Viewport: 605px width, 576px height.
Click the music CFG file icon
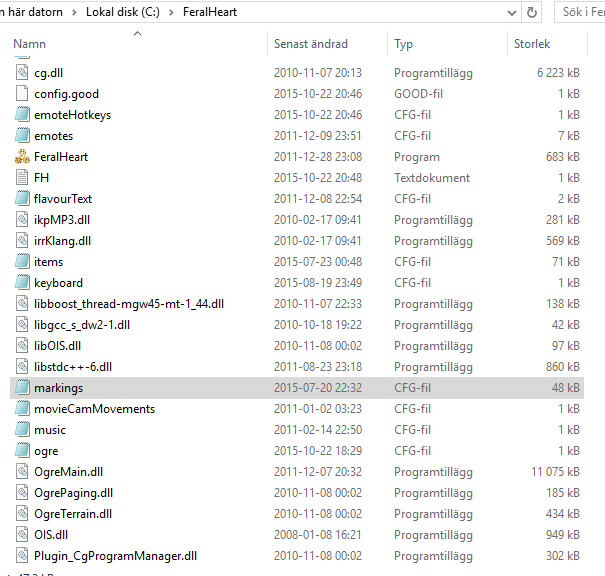pos(22,429)
